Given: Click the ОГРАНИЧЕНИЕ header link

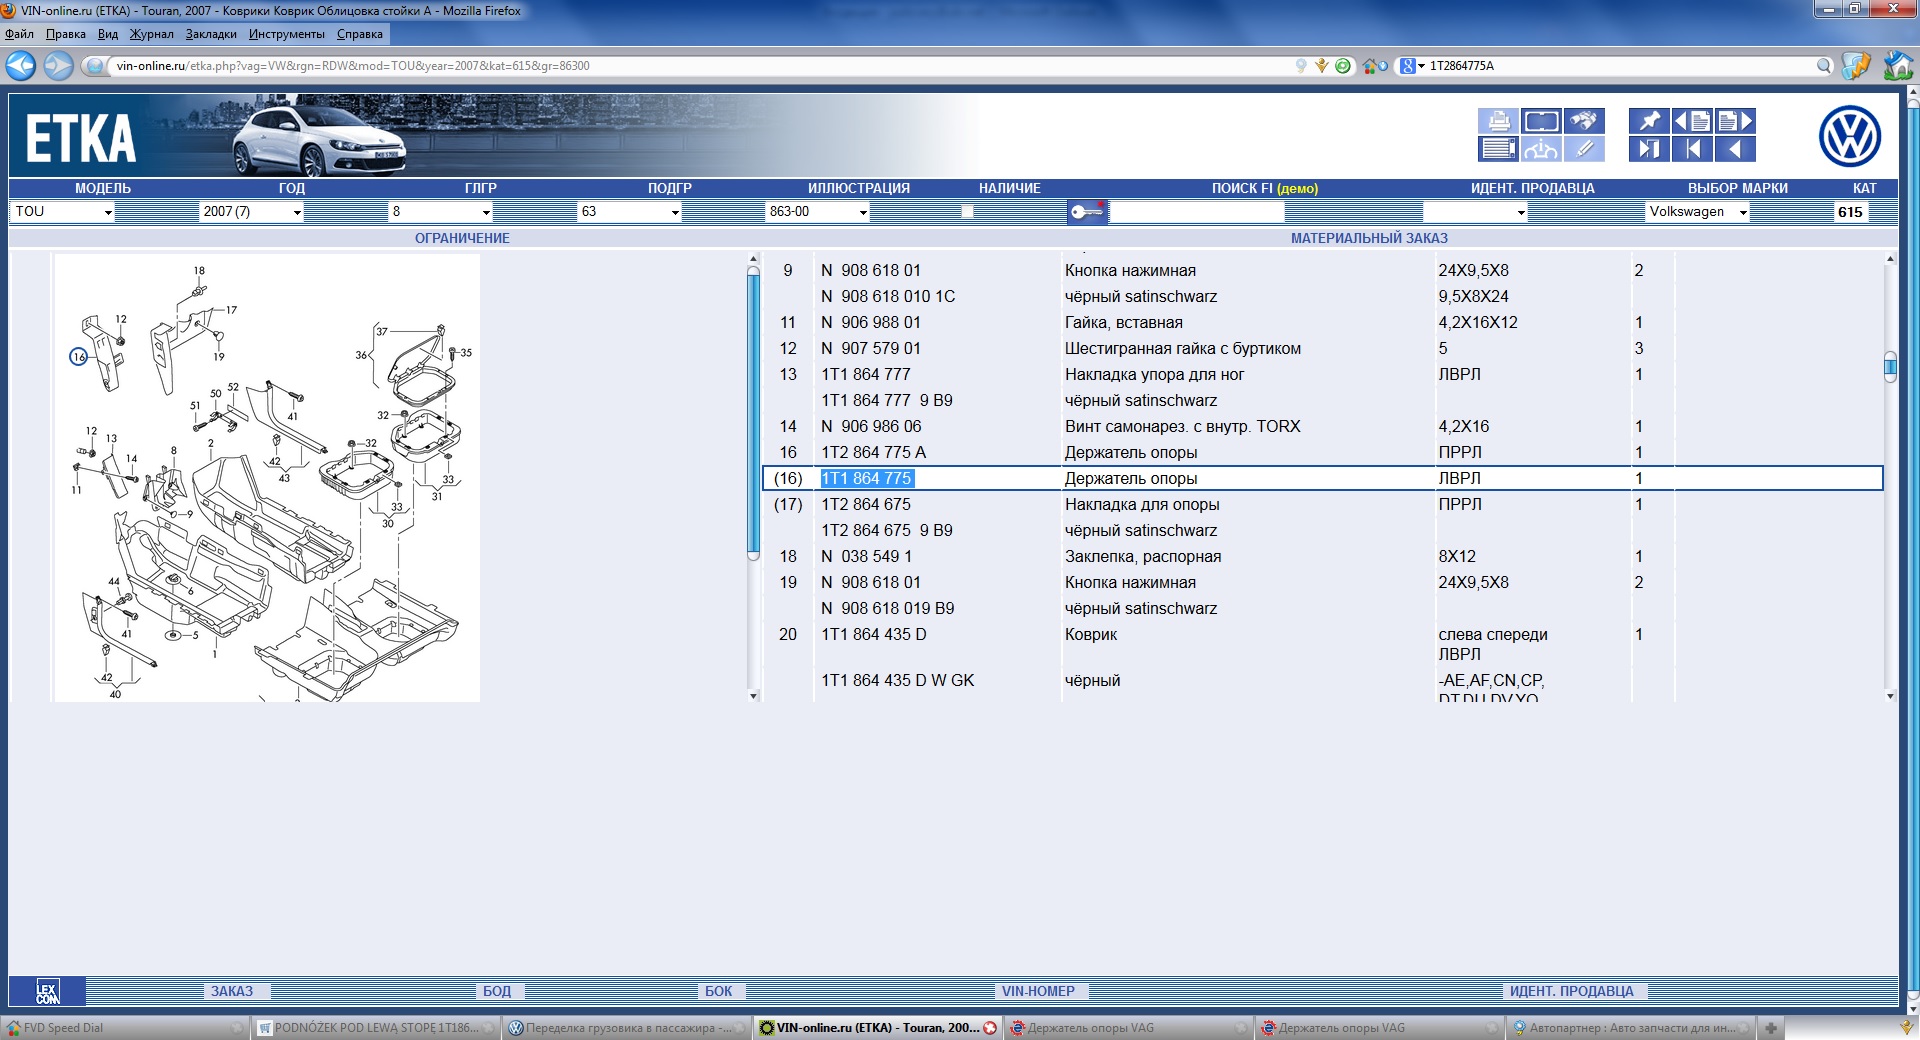Looking at the screenshot, I should [x=462, y=238].
